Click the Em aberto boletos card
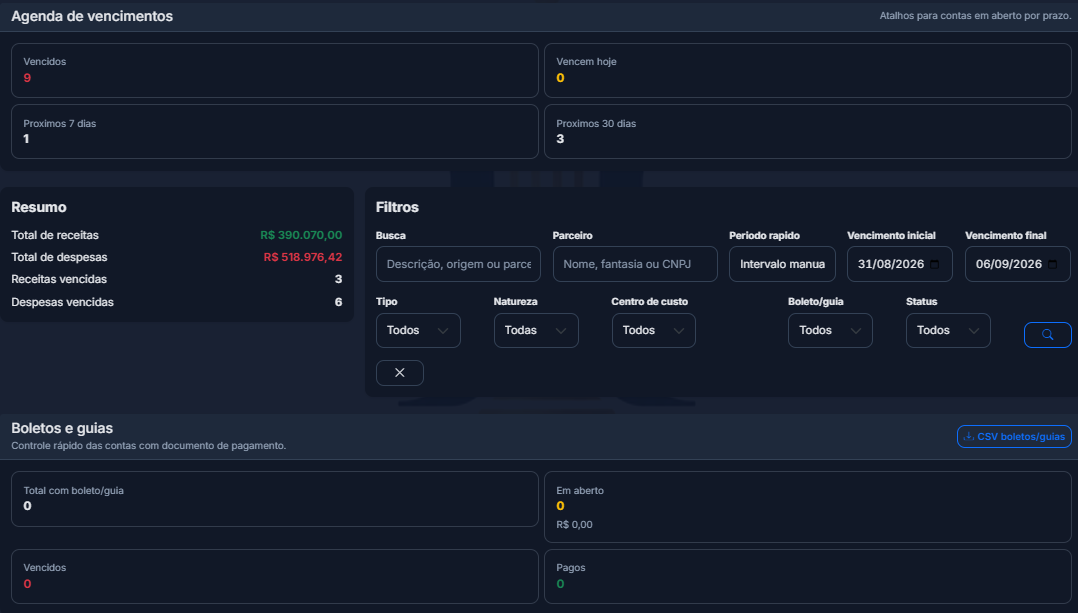 808,506
